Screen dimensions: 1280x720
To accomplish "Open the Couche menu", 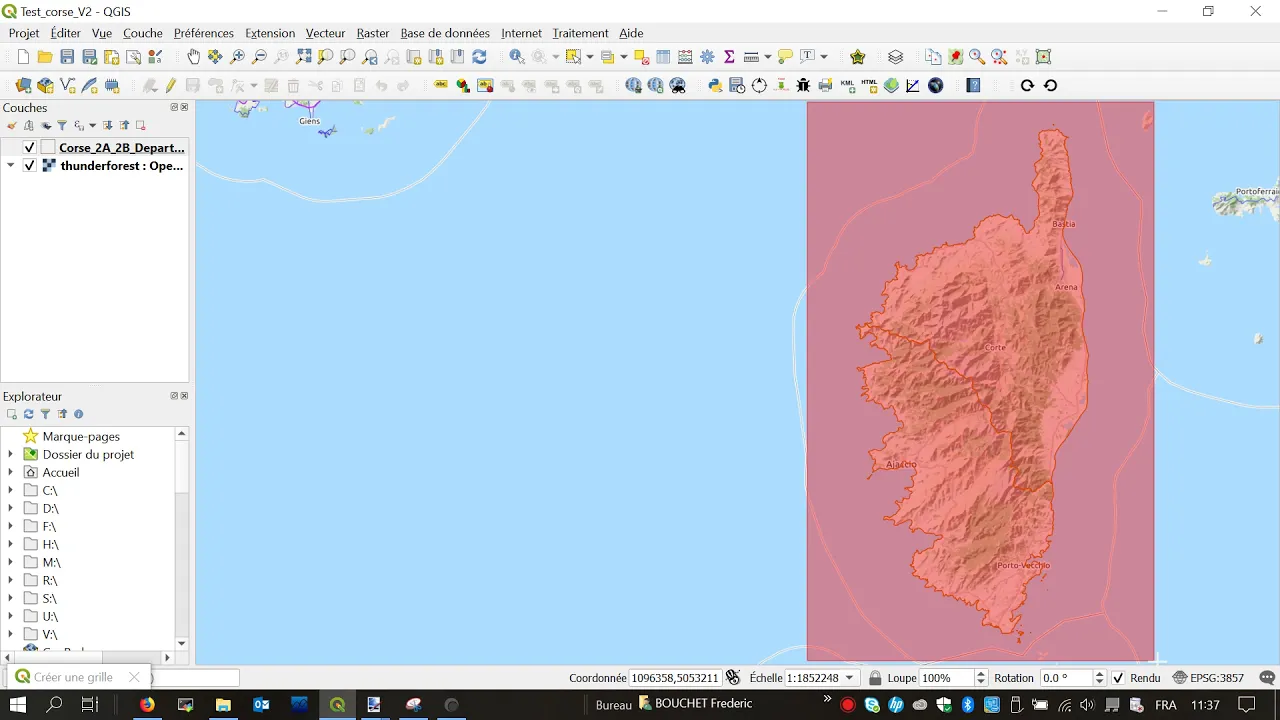I will (143, 33).
